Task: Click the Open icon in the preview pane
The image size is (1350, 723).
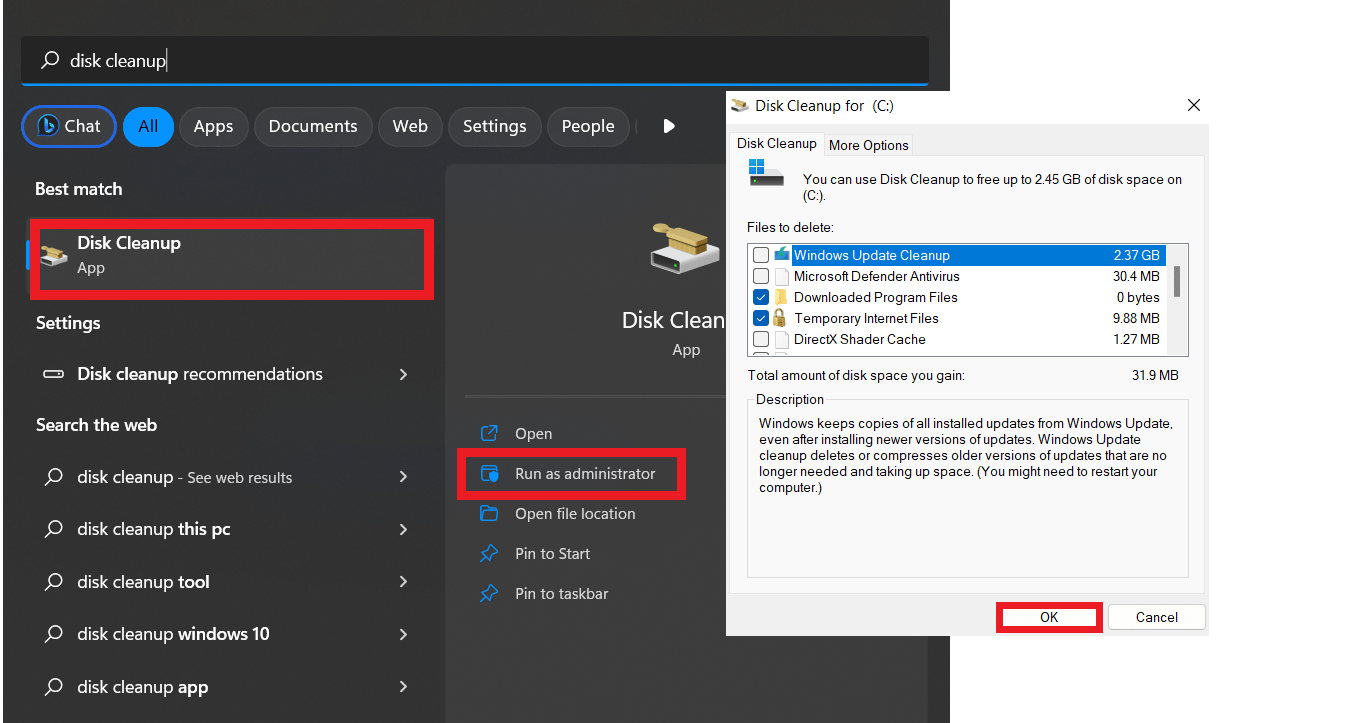Action: [489, 434]
